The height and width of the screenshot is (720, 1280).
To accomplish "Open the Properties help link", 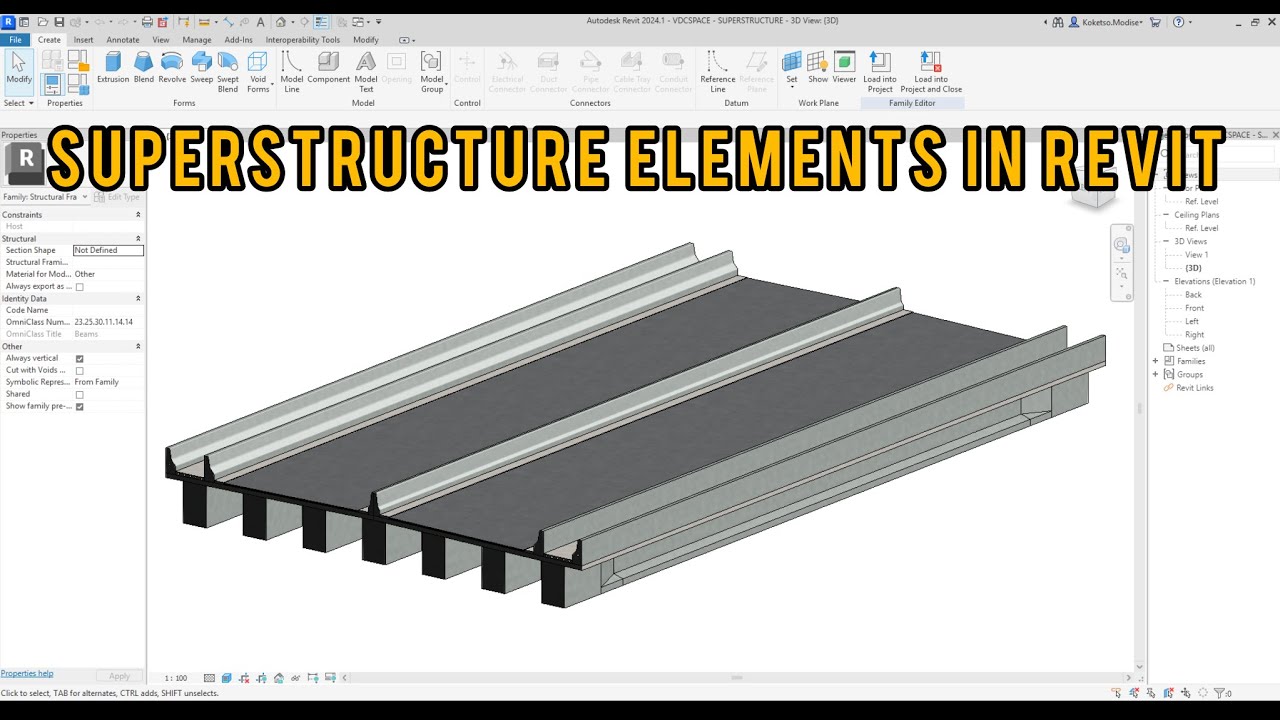I will click(27, 674).
